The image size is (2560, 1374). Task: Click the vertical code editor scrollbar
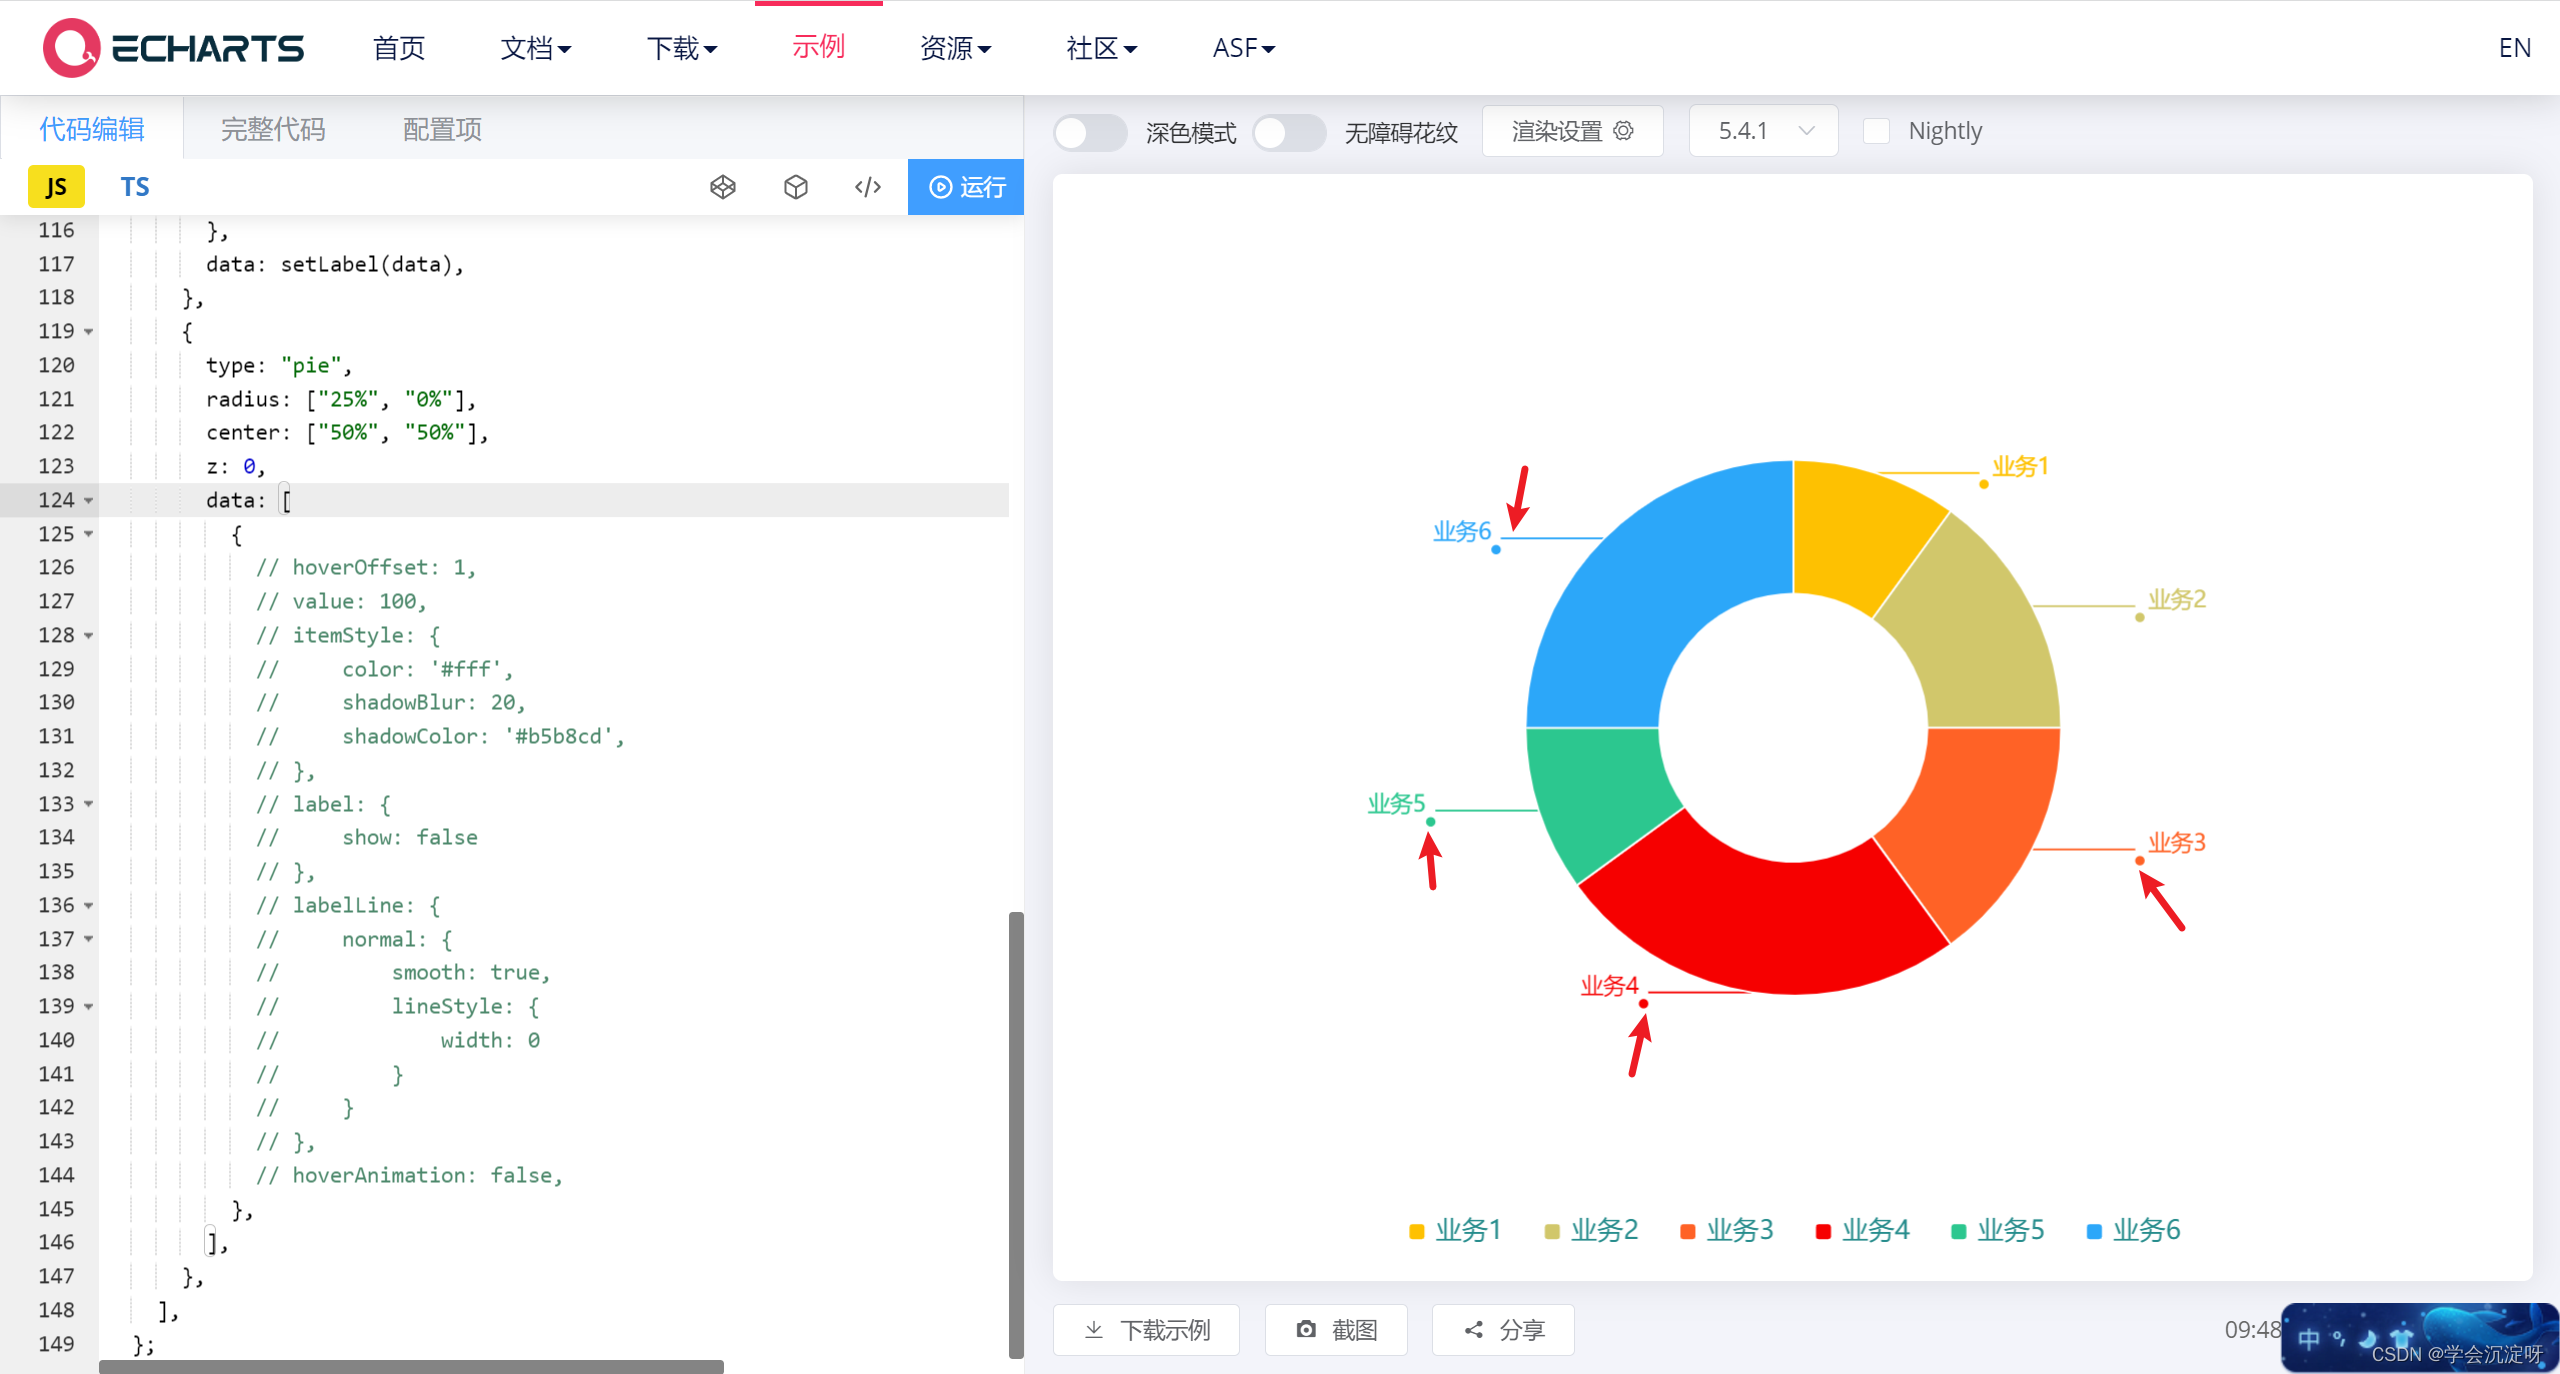pos(1016,1134)
